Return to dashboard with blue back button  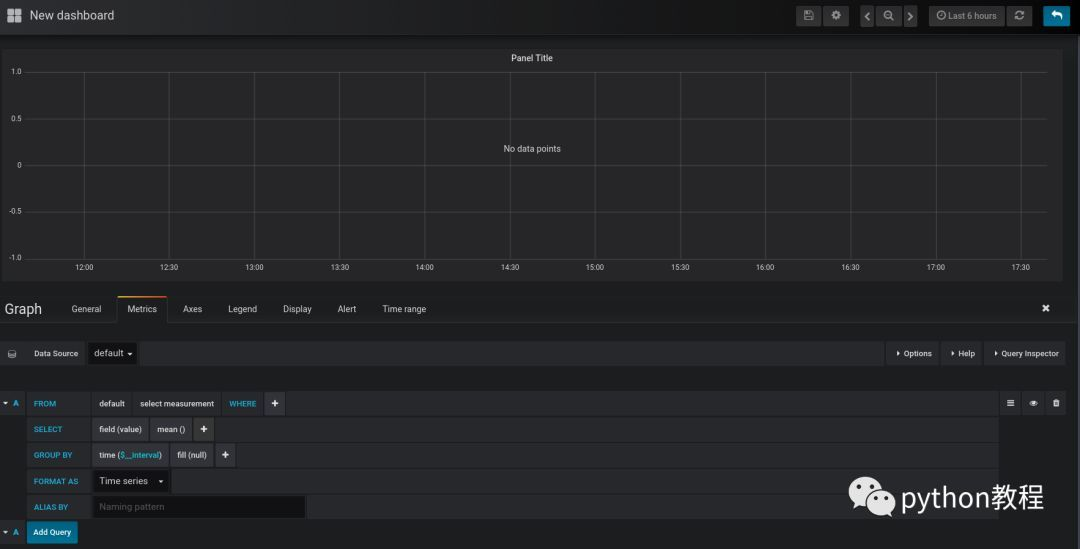[1057, 16]
